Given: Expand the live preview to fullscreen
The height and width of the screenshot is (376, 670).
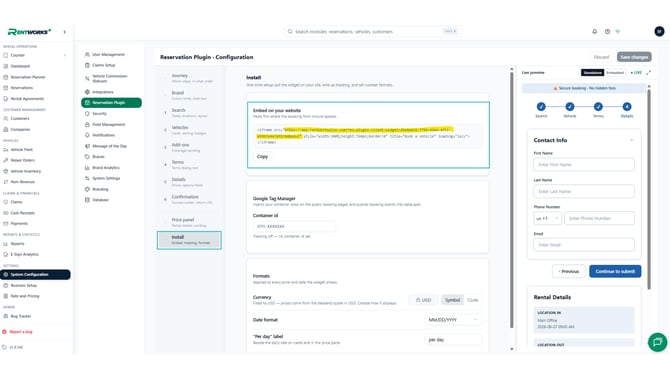Looking at the screenshot, I should coord(649,73).
